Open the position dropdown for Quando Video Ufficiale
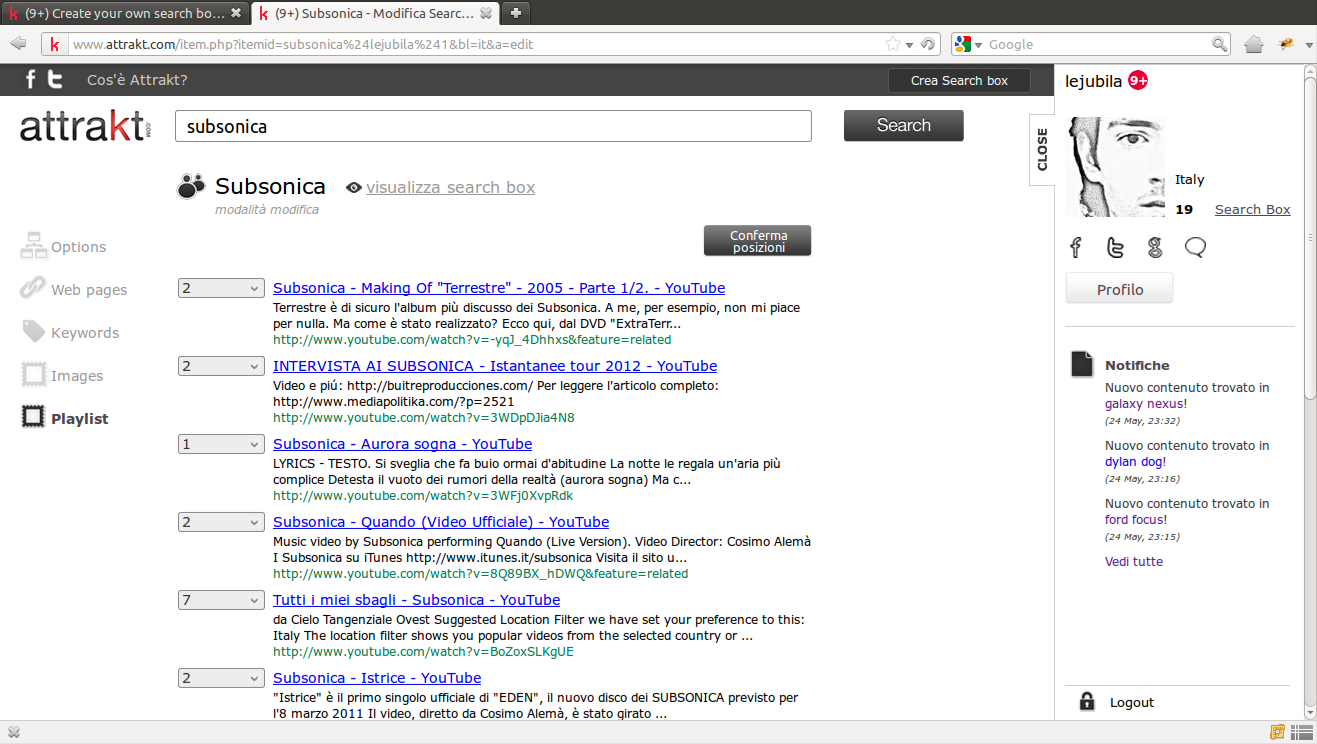 click(x=221, y=522)
